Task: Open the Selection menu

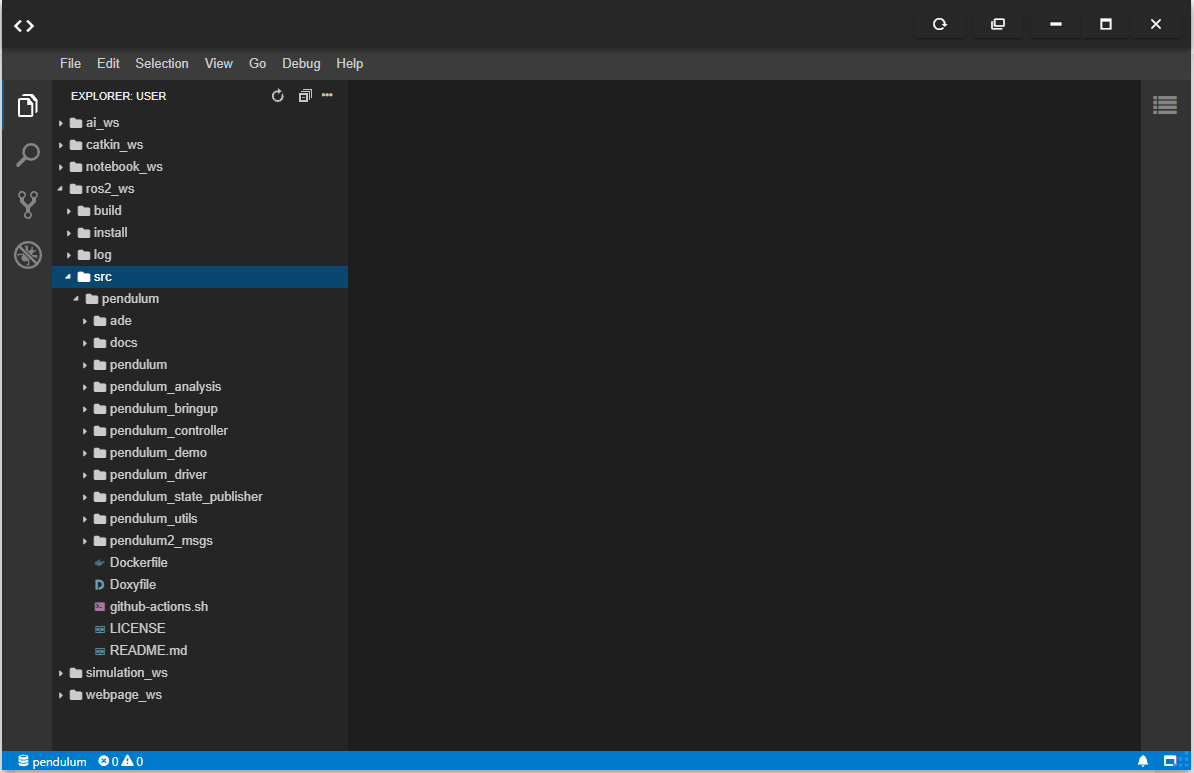Action: point(162,63)
